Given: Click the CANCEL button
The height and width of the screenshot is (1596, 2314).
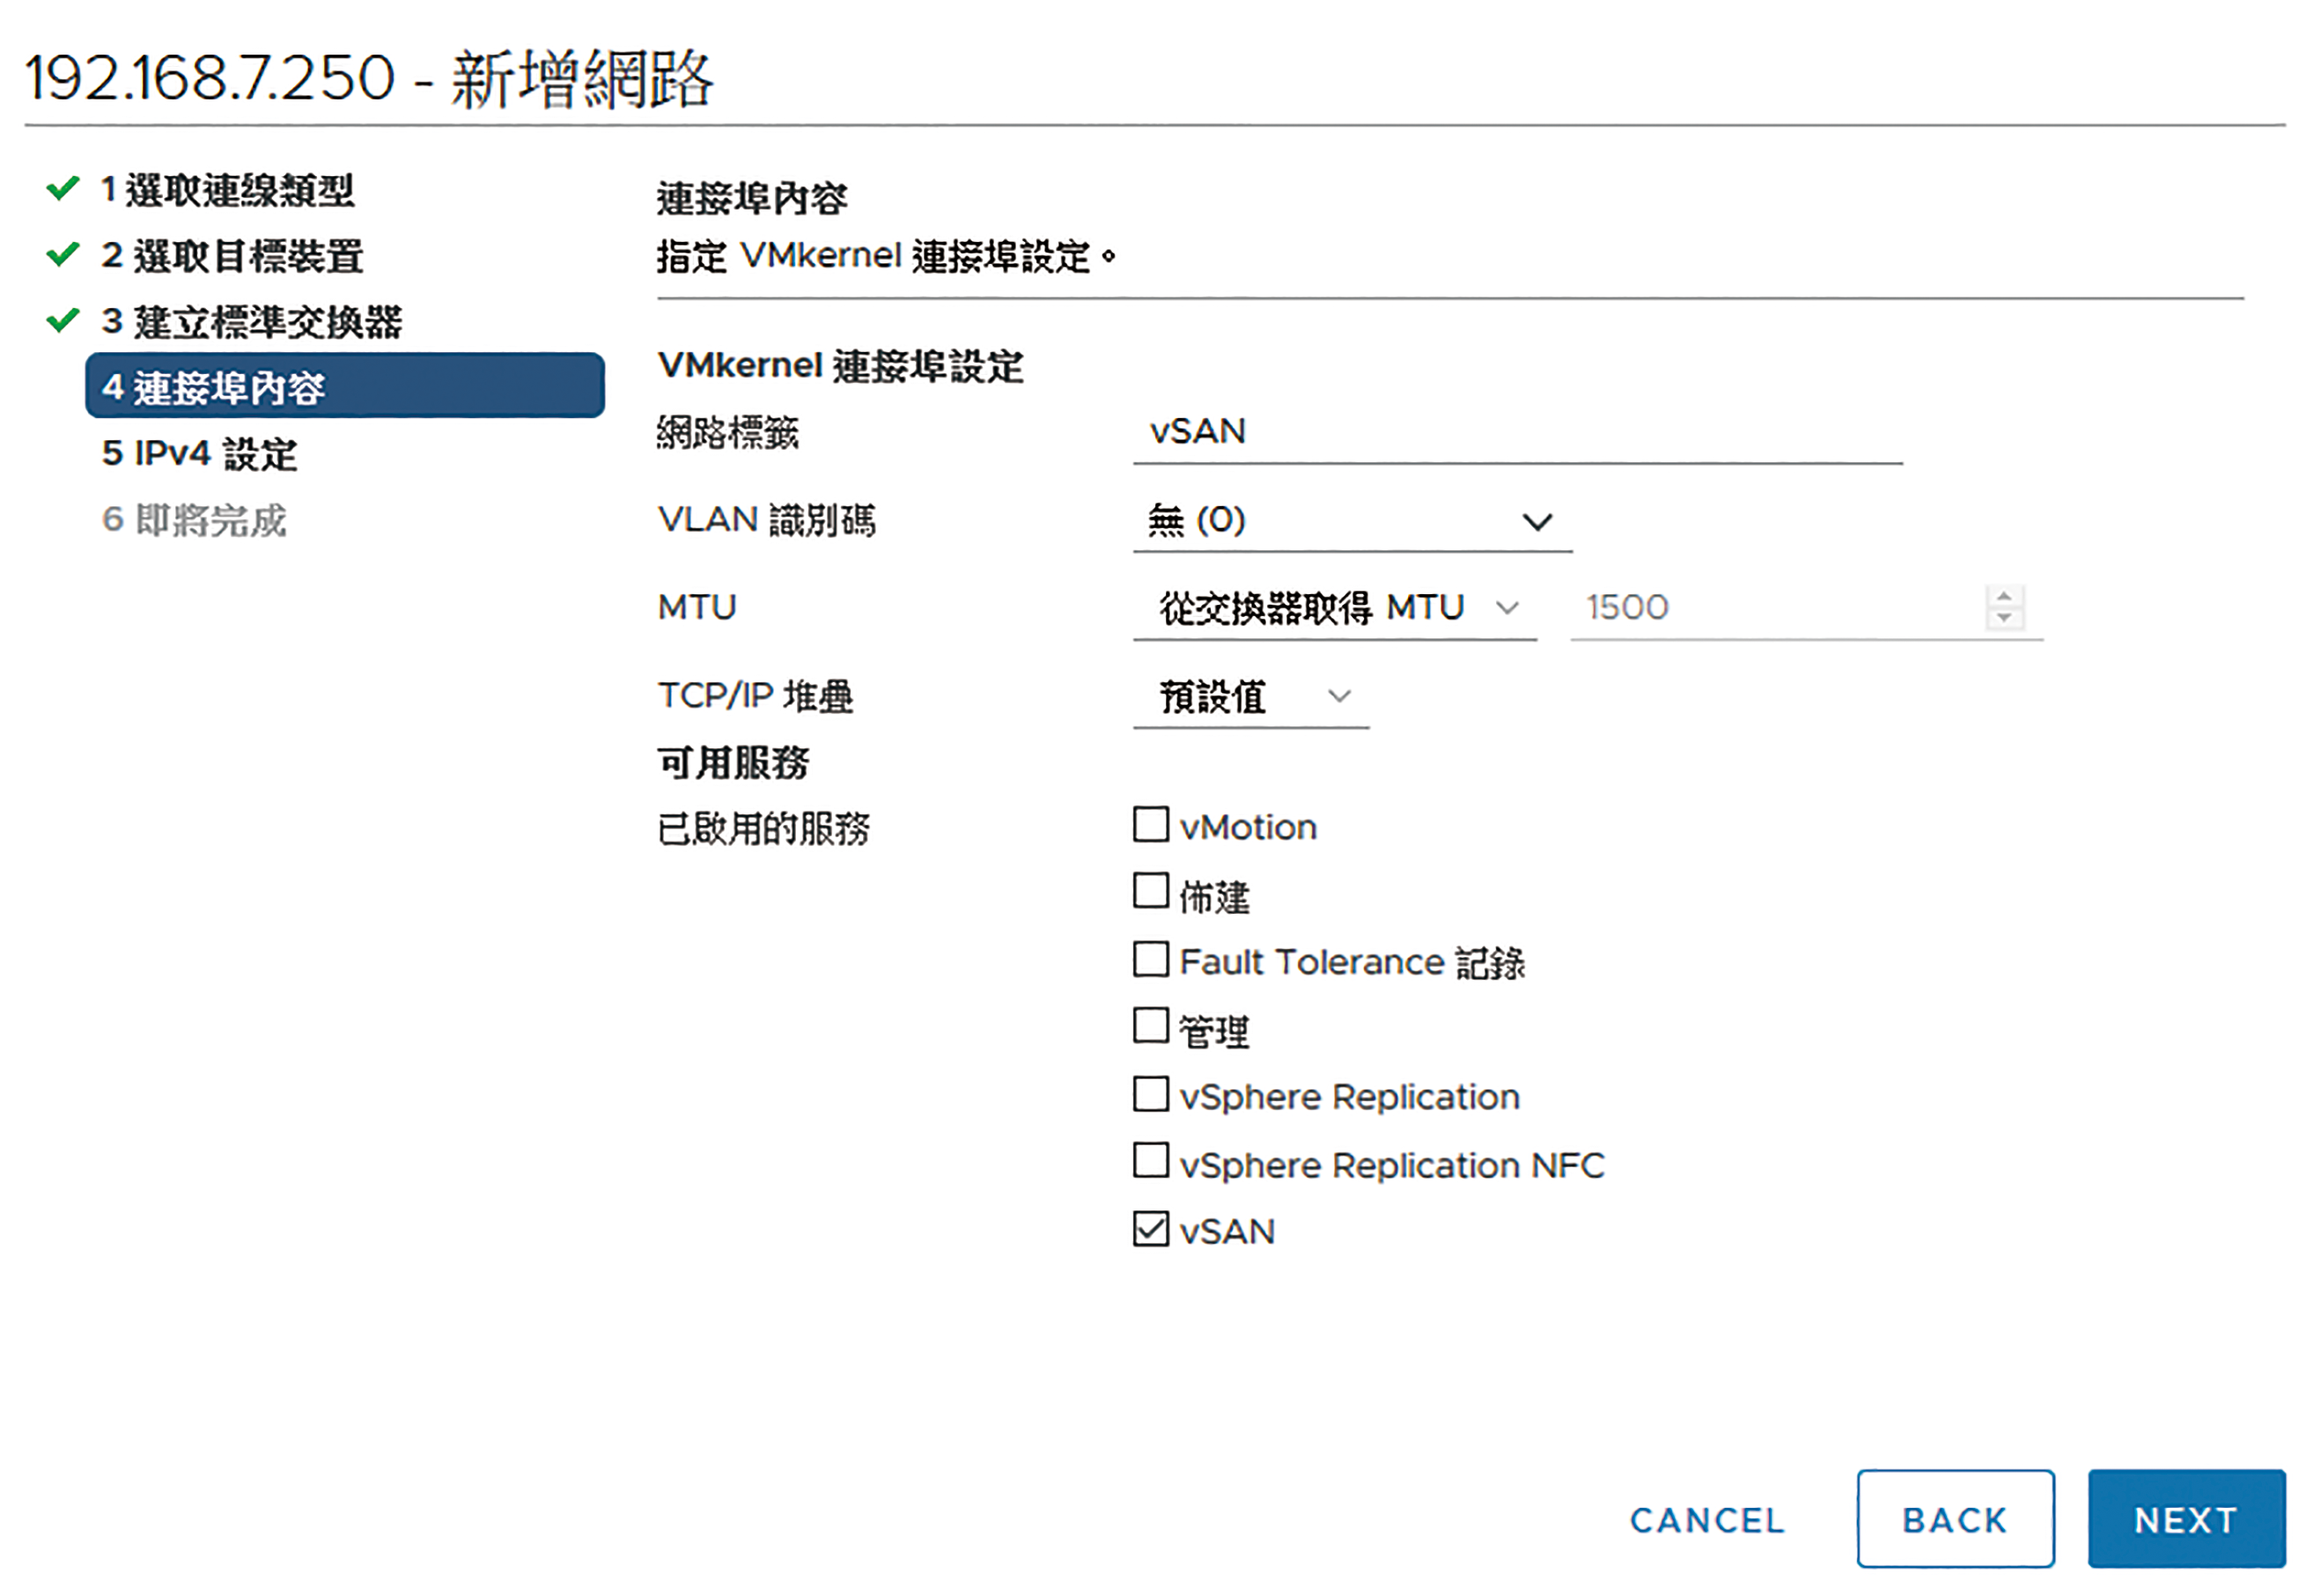Looking at the screenshot, I should coord(1708,1520).
